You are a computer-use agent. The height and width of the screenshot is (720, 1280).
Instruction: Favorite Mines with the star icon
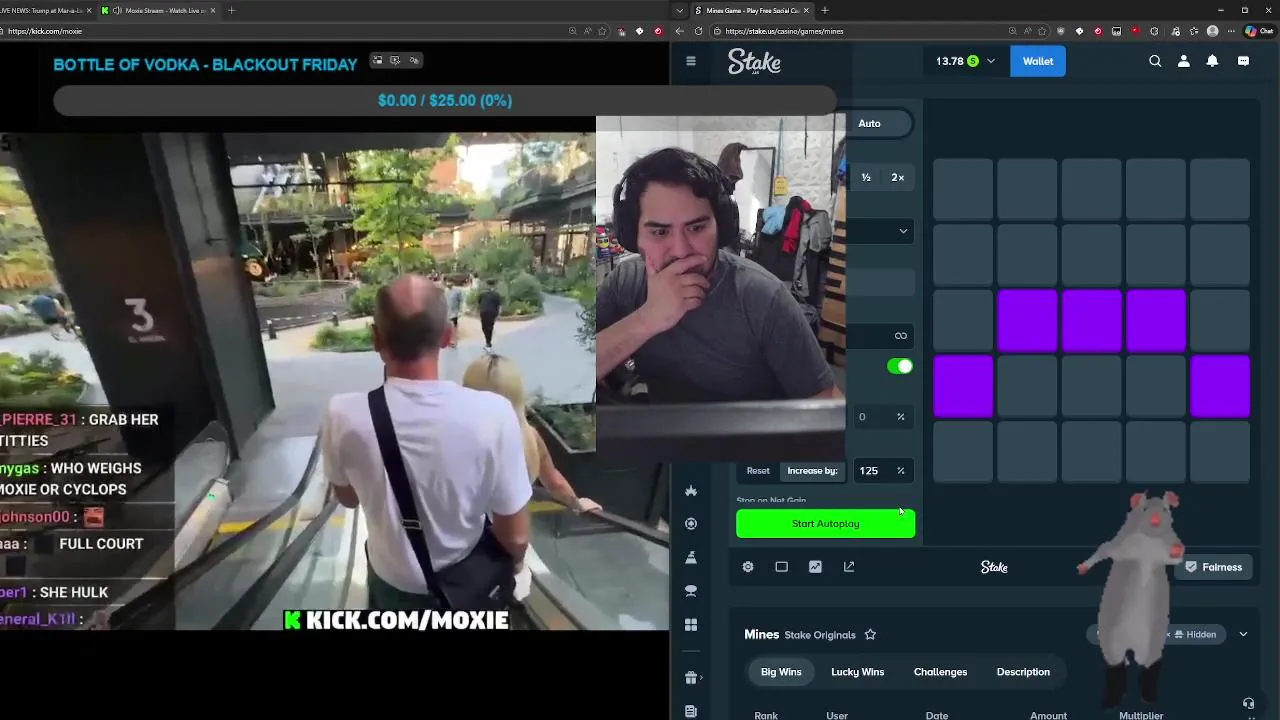point(870,635)
